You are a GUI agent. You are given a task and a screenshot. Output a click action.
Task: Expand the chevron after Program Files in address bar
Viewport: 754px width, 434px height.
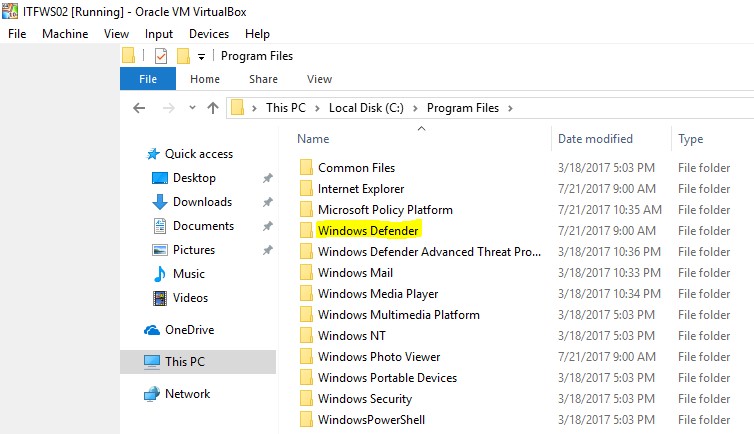coord(510,108)
